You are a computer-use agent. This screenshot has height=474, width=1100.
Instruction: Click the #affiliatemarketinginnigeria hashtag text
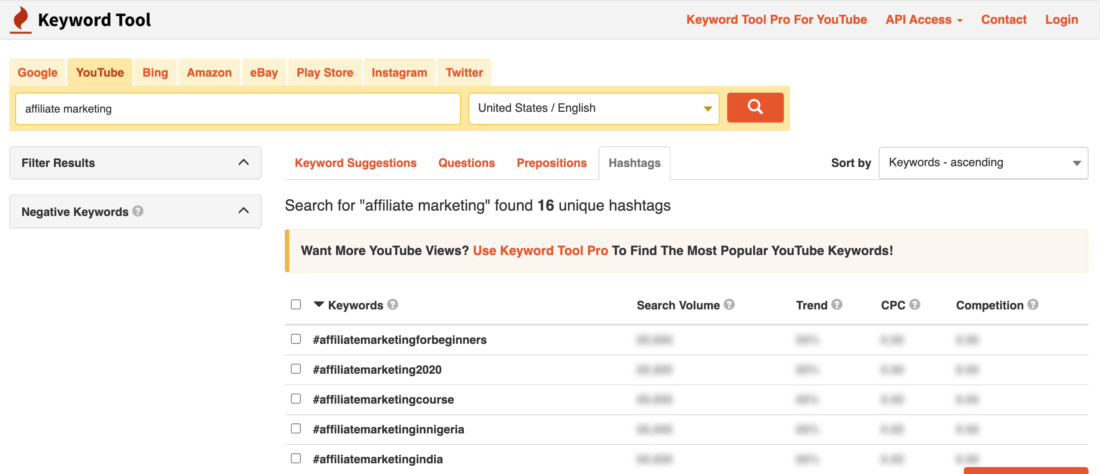click(389, 429)
